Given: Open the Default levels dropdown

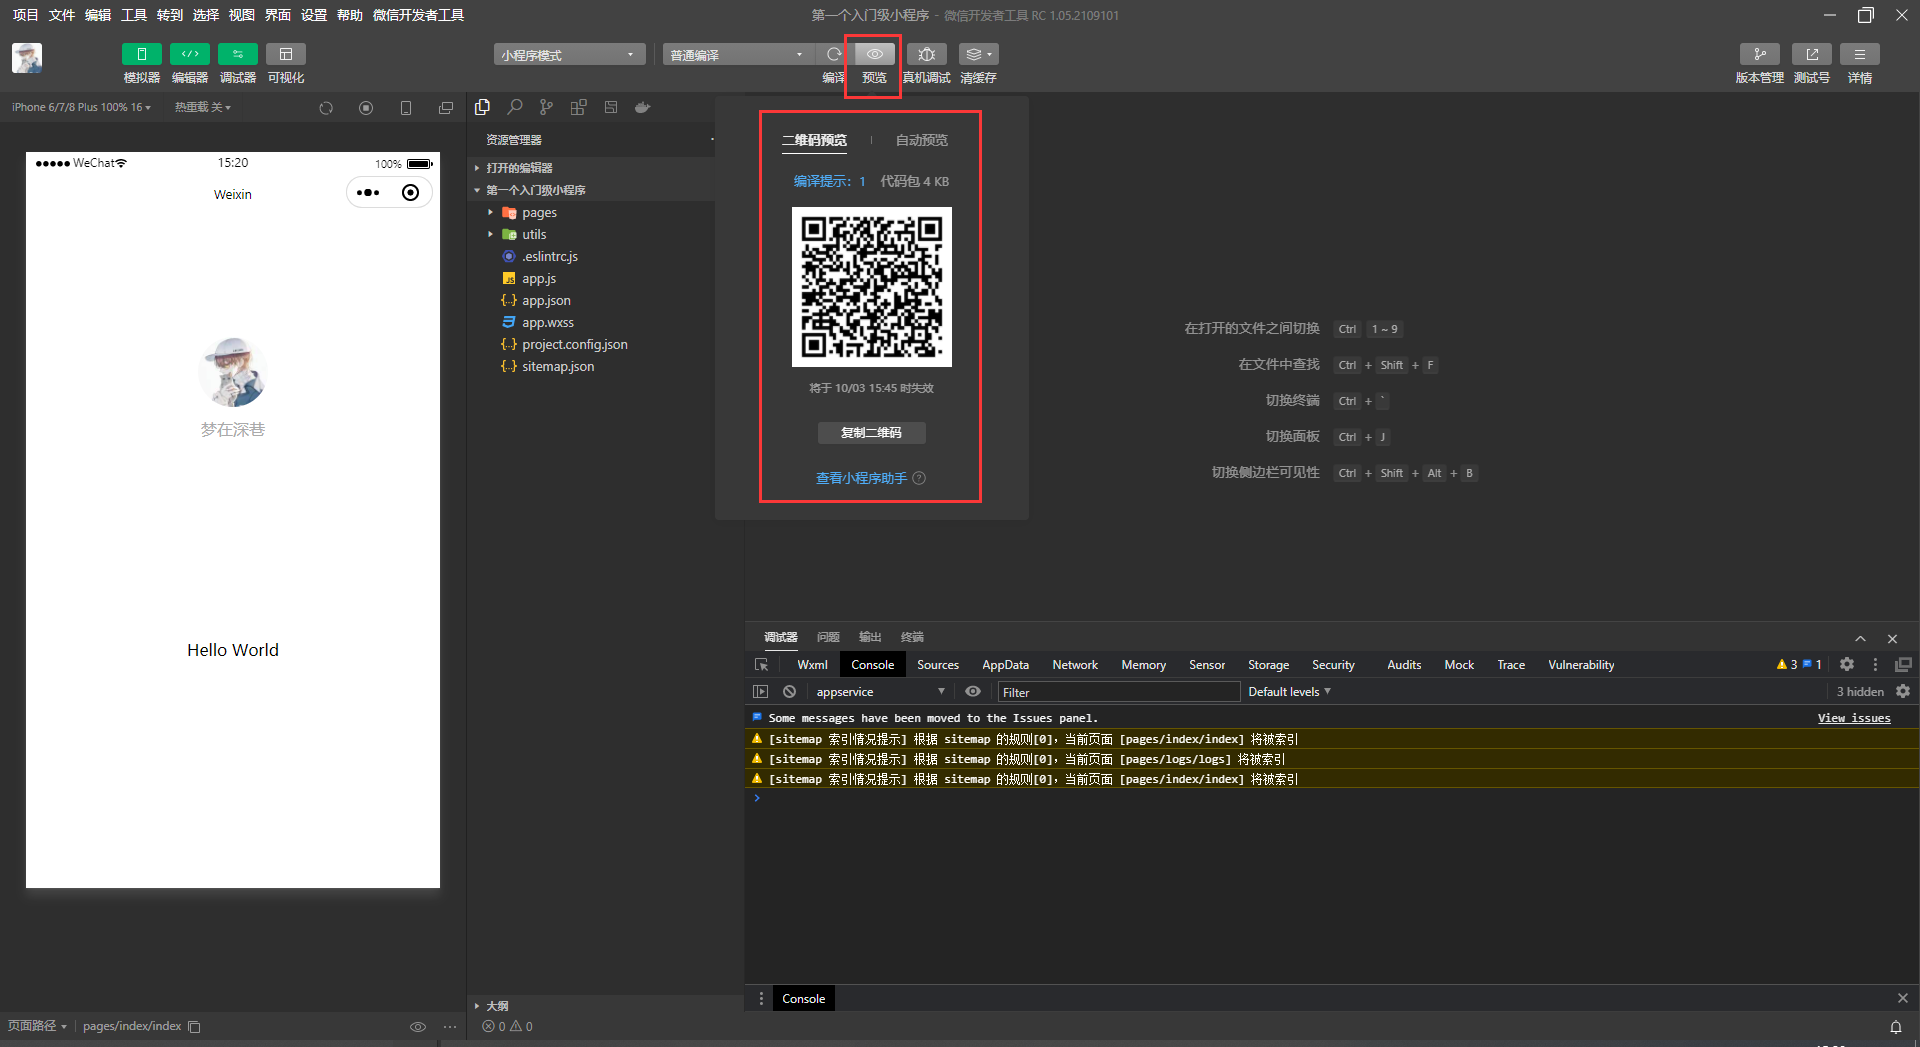Looking at the screenshot, I should [1289, 692].
